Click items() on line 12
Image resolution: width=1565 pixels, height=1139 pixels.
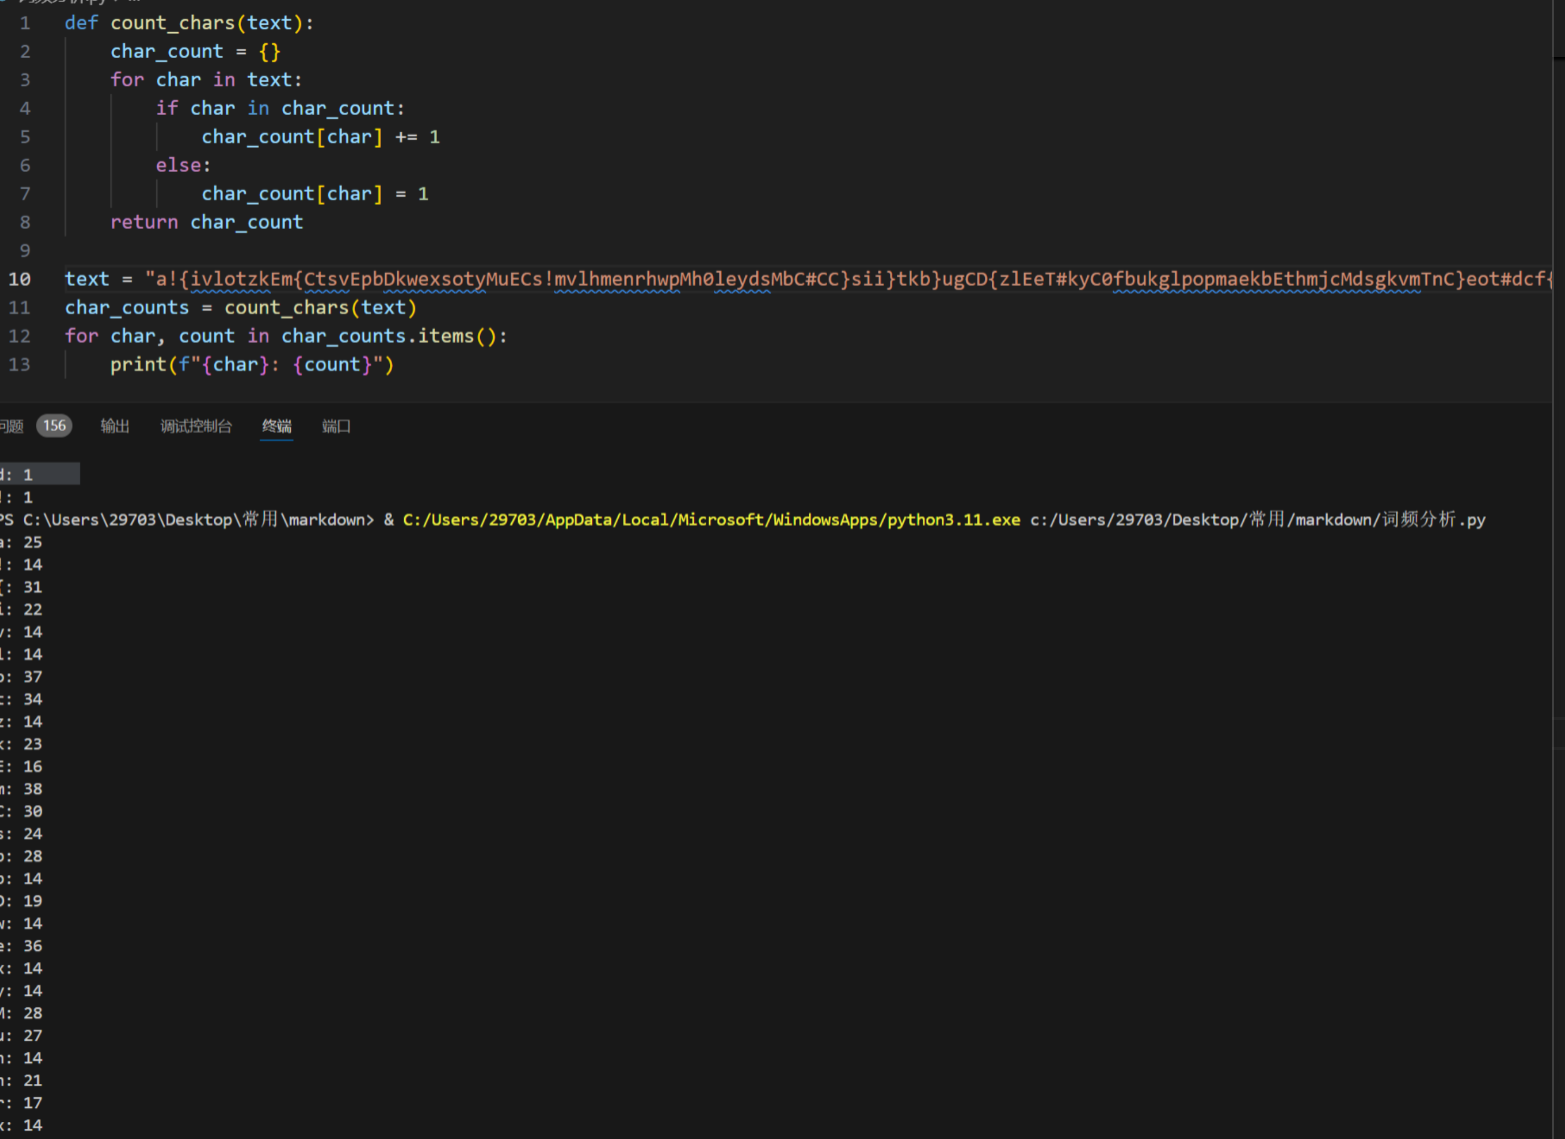[456, 336]
